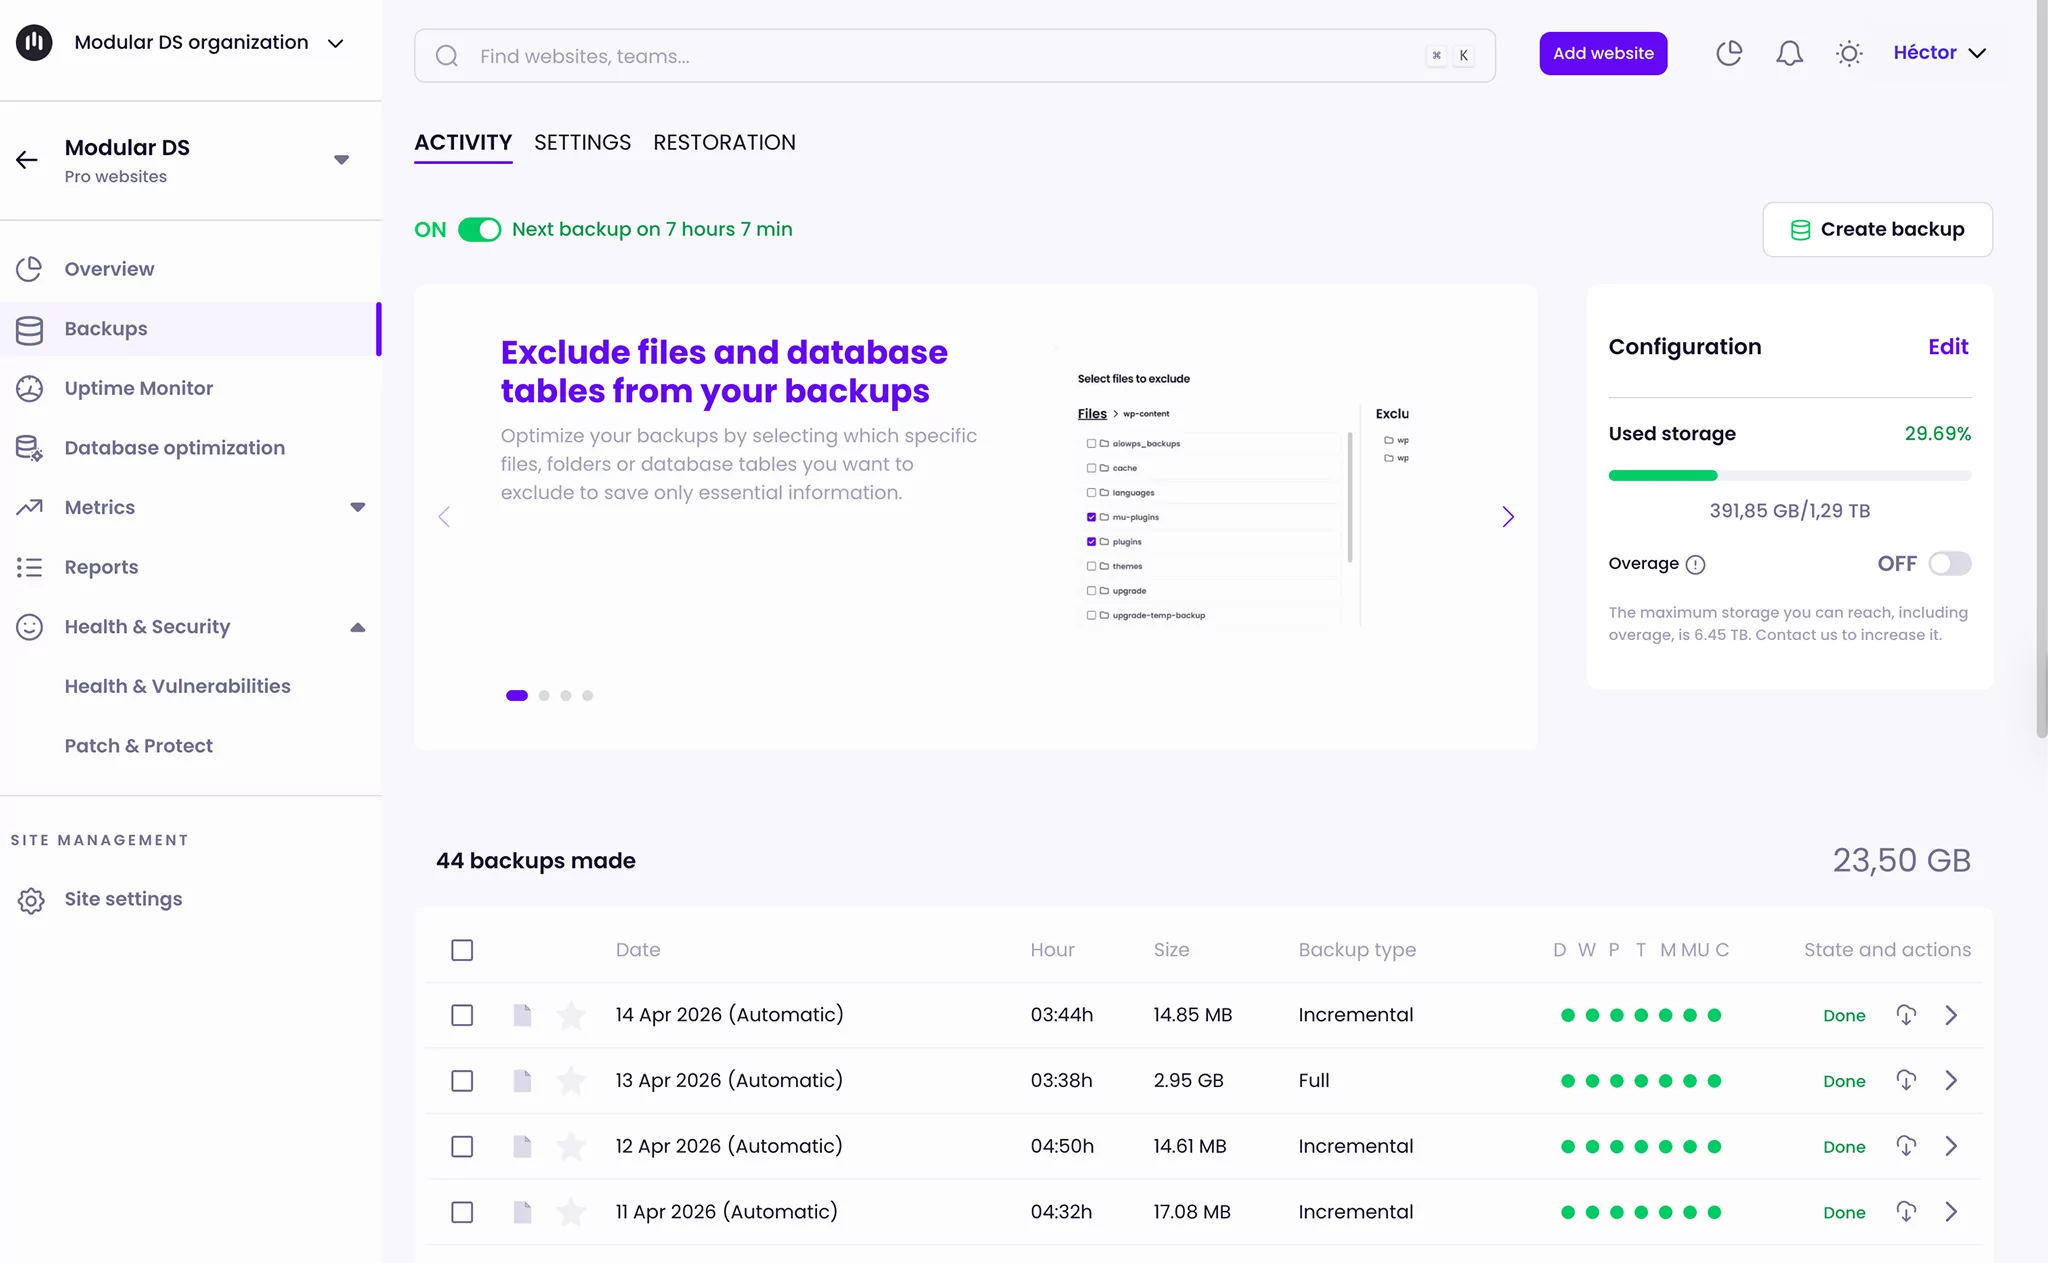The image size is (2048, 1263).
Task: Expand the Metrics submenu
Action: [x=358, y=507]
